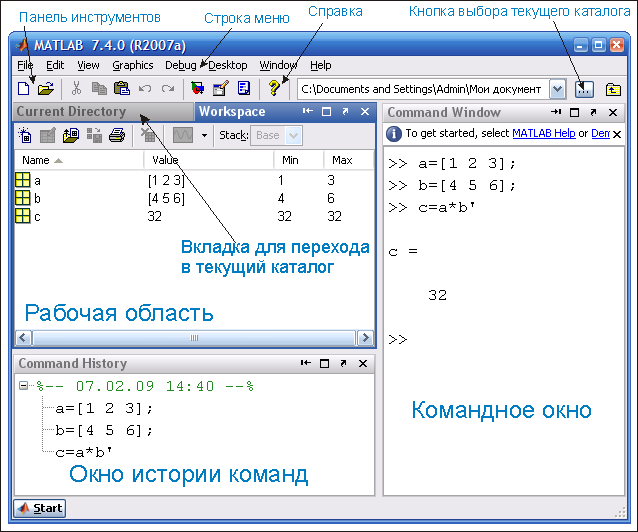
Task: Open the current directory path dropdown
Action: tap(557, 89)
